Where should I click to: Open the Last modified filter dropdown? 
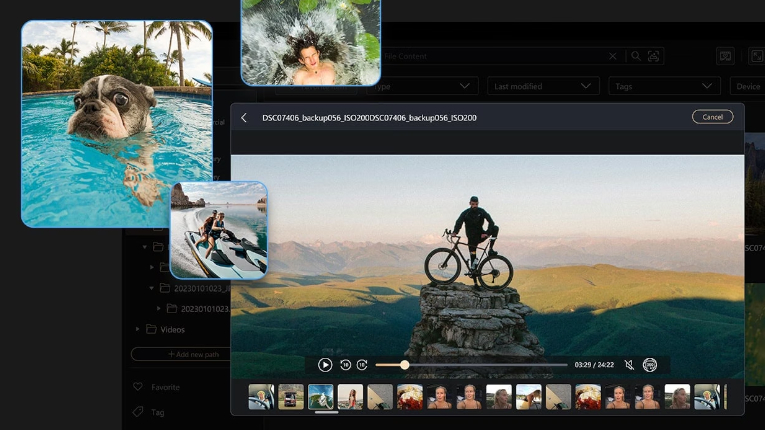tap(545, 87)
